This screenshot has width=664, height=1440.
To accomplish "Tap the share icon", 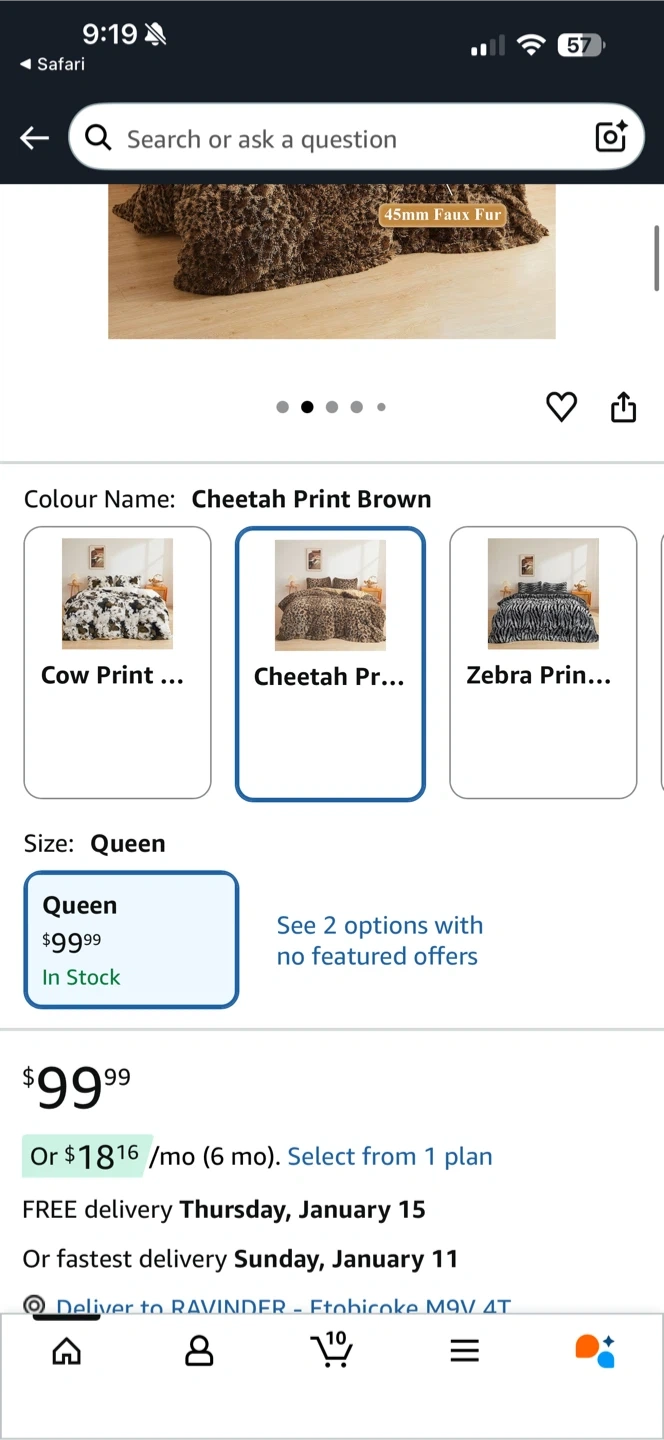I will click(623, 407).
